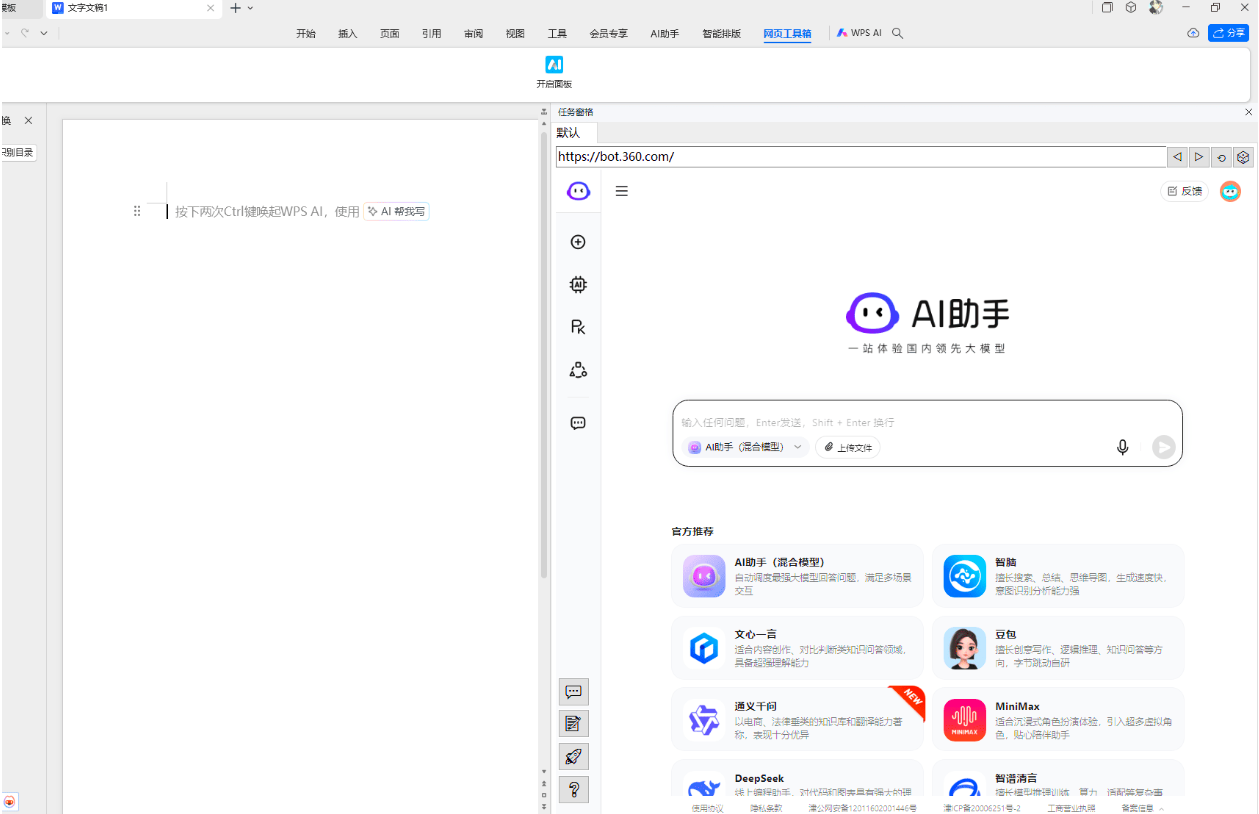Click the 3D box icon in the title bar

(x=1131, y=7)
